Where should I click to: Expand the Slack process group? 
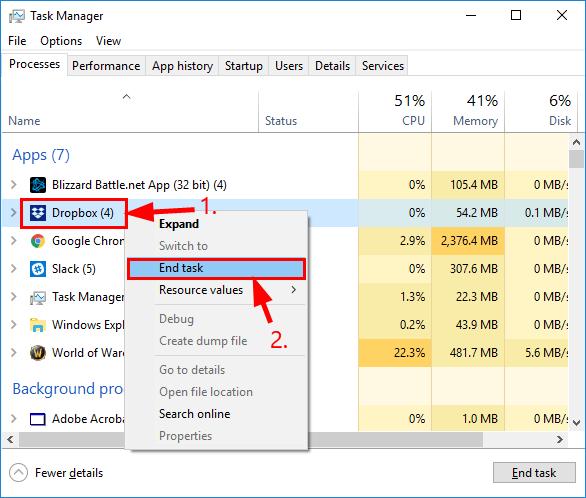(x=14, y=269)
